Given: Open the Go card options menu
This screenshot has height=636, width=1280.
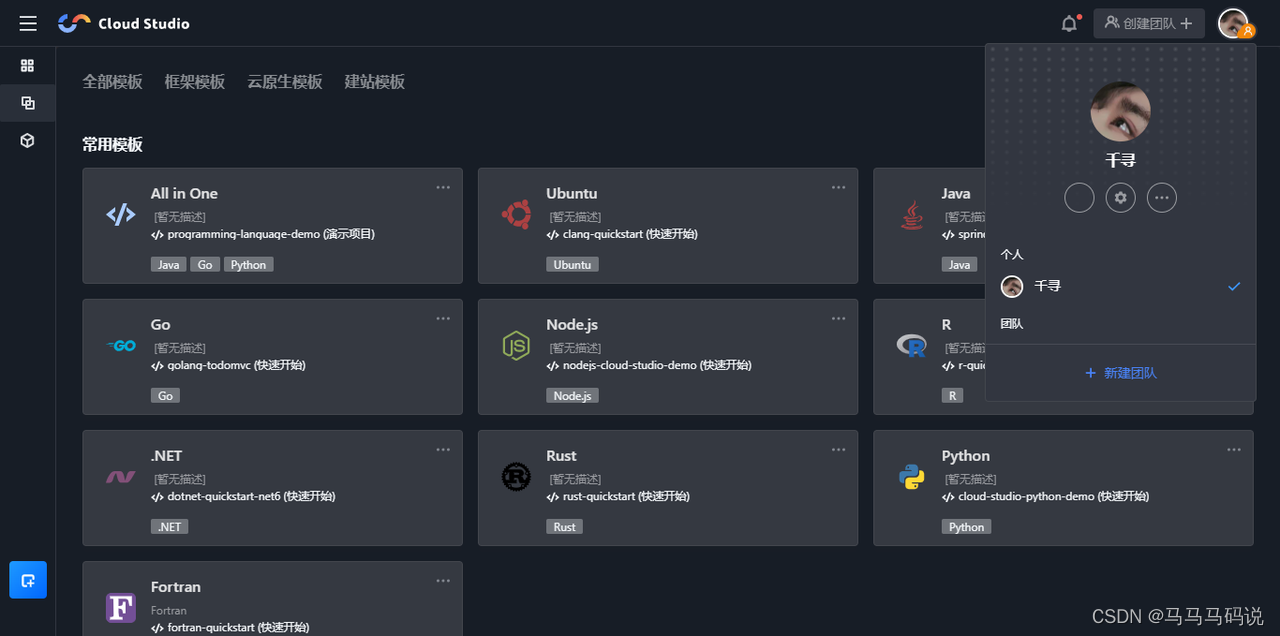Looking at the screenshot, I should pos(443,318).
